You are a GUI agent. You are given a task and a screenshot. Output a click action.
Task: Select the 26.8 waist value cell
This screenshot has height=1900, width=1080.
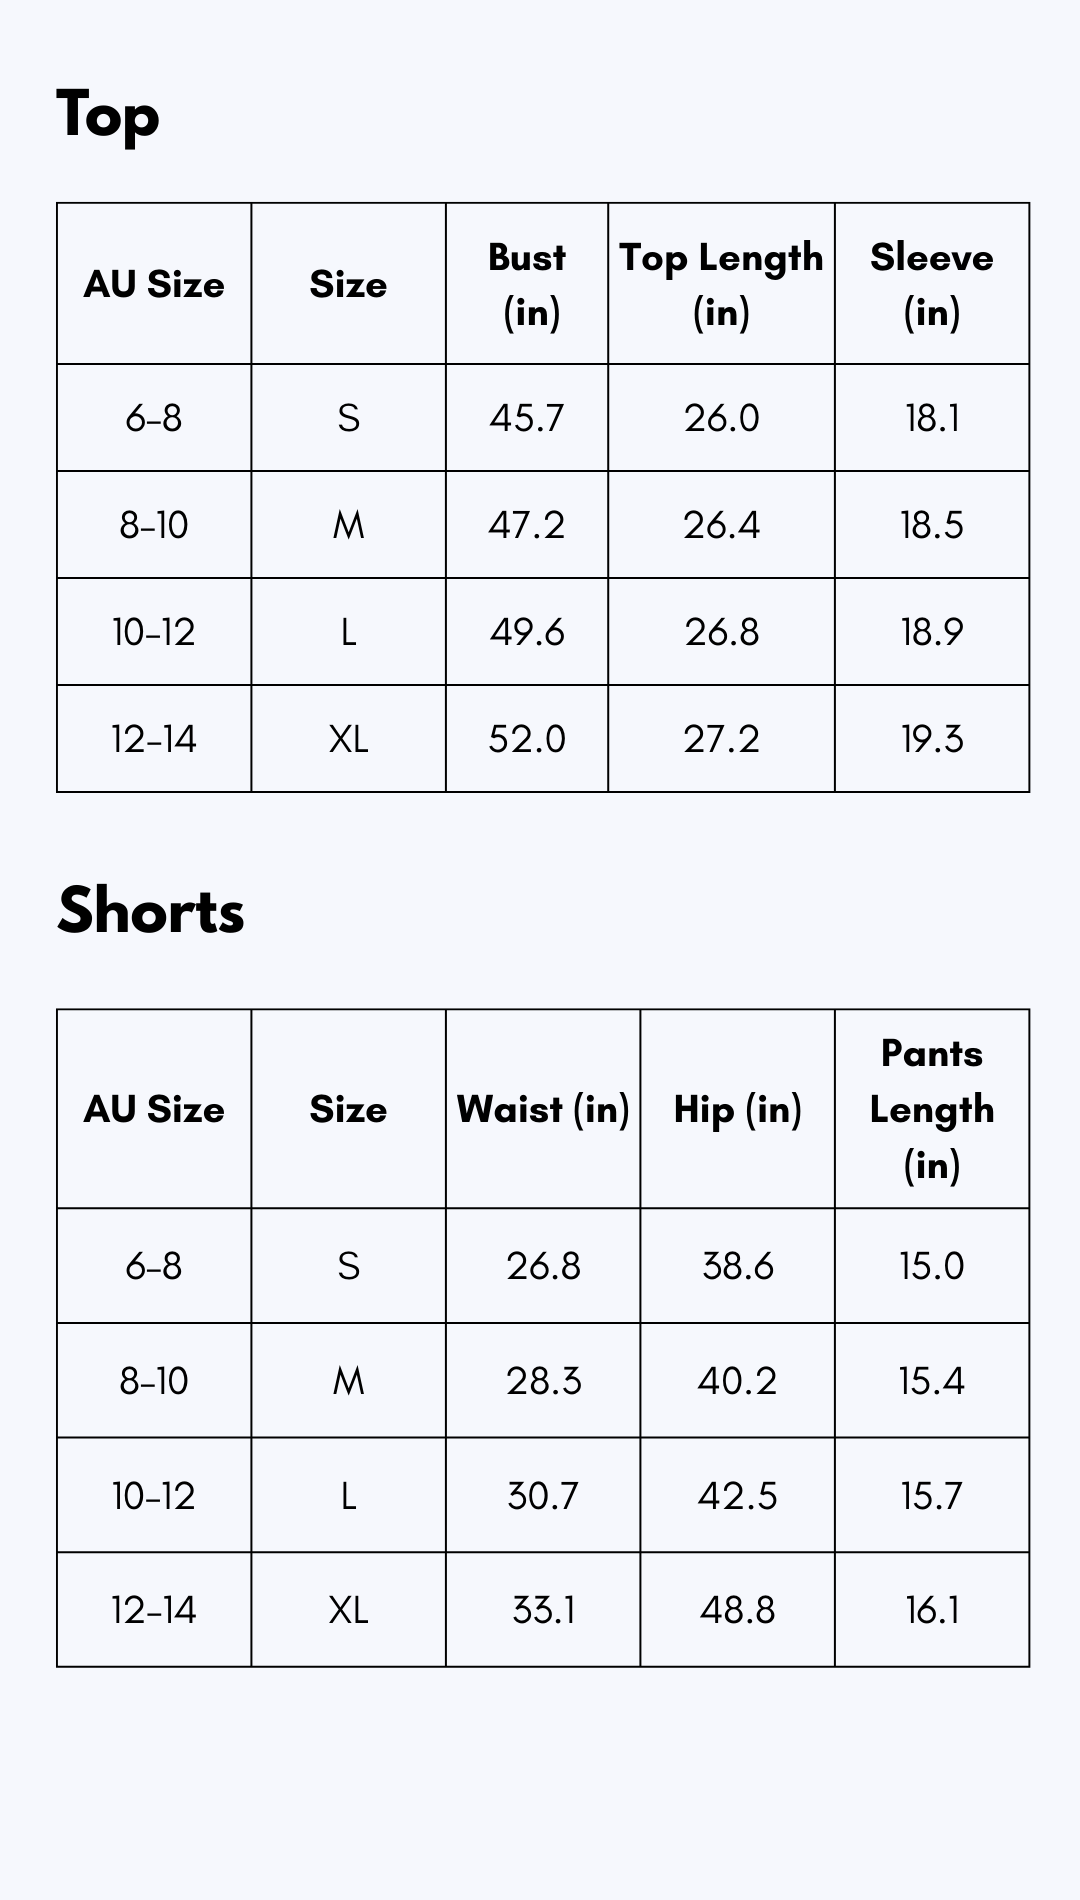pos(543,1266)
